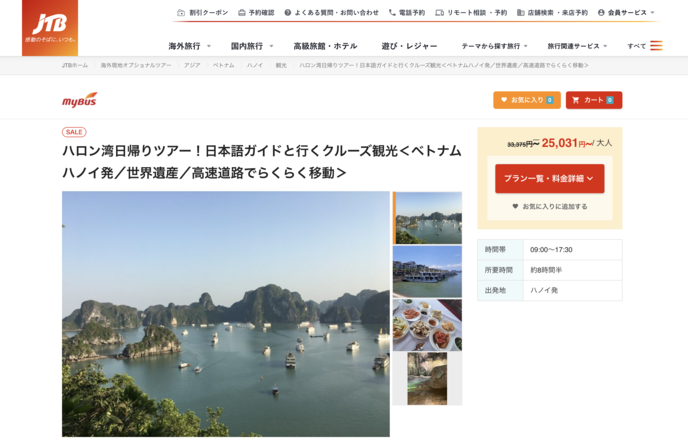Viewport: 688px width, 443px height.
Task: Expand the 海外旅行 dropdown menu
Action: (190, 46)
